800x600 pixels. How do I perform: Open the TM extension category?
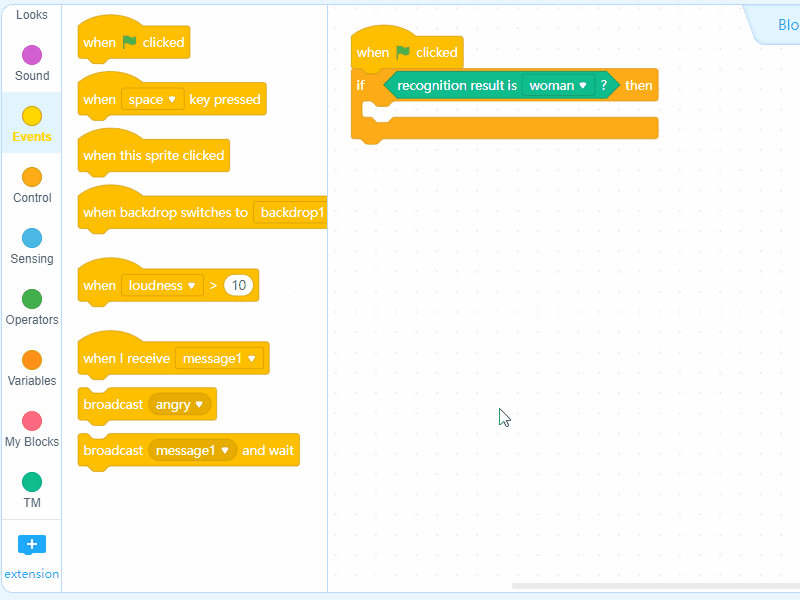tap(32, 491)
